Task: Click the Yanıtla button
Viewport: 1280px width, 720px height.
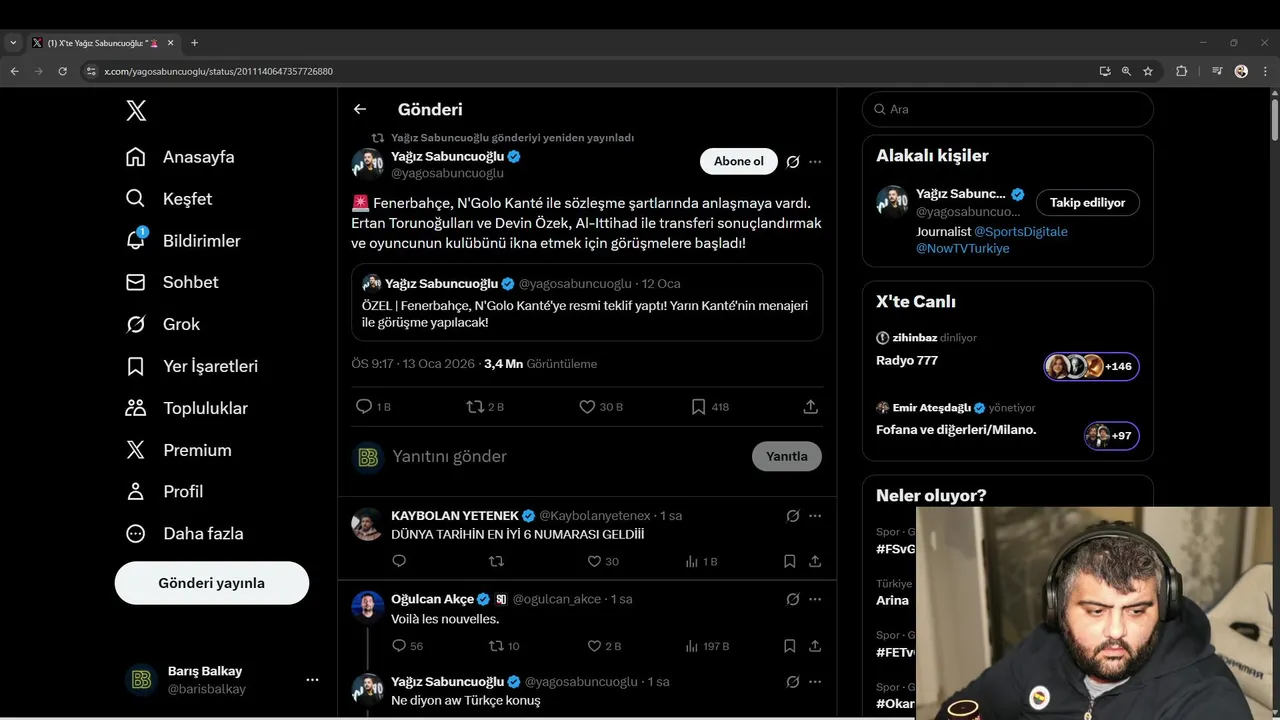Action: pos(787,456)
